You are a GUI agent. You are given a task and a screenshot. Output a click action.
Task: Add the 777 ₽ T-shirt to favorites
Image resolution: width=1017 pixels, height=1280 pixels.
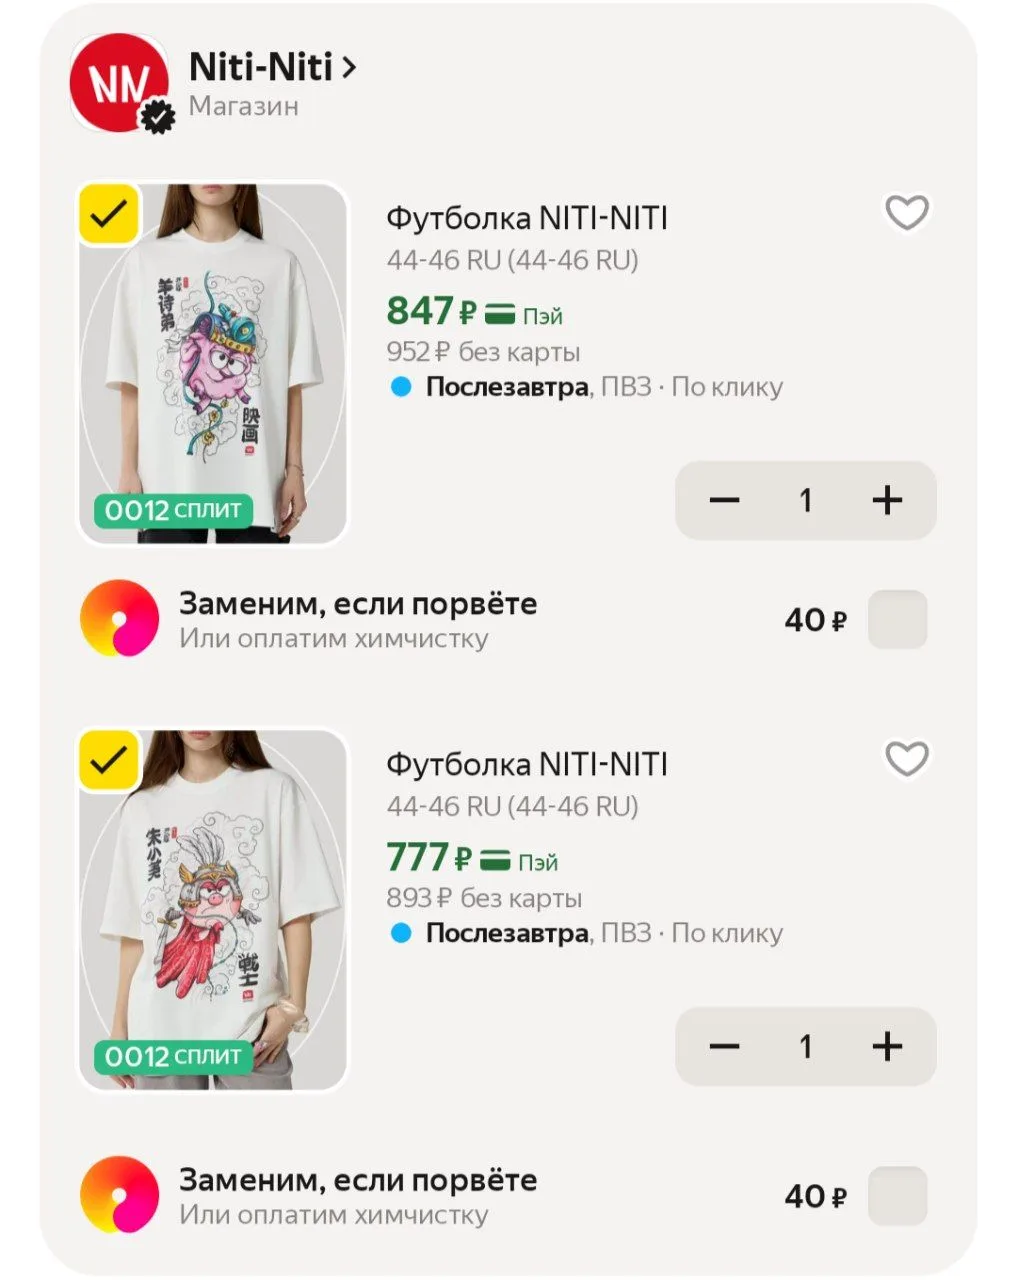pos(907,759)
